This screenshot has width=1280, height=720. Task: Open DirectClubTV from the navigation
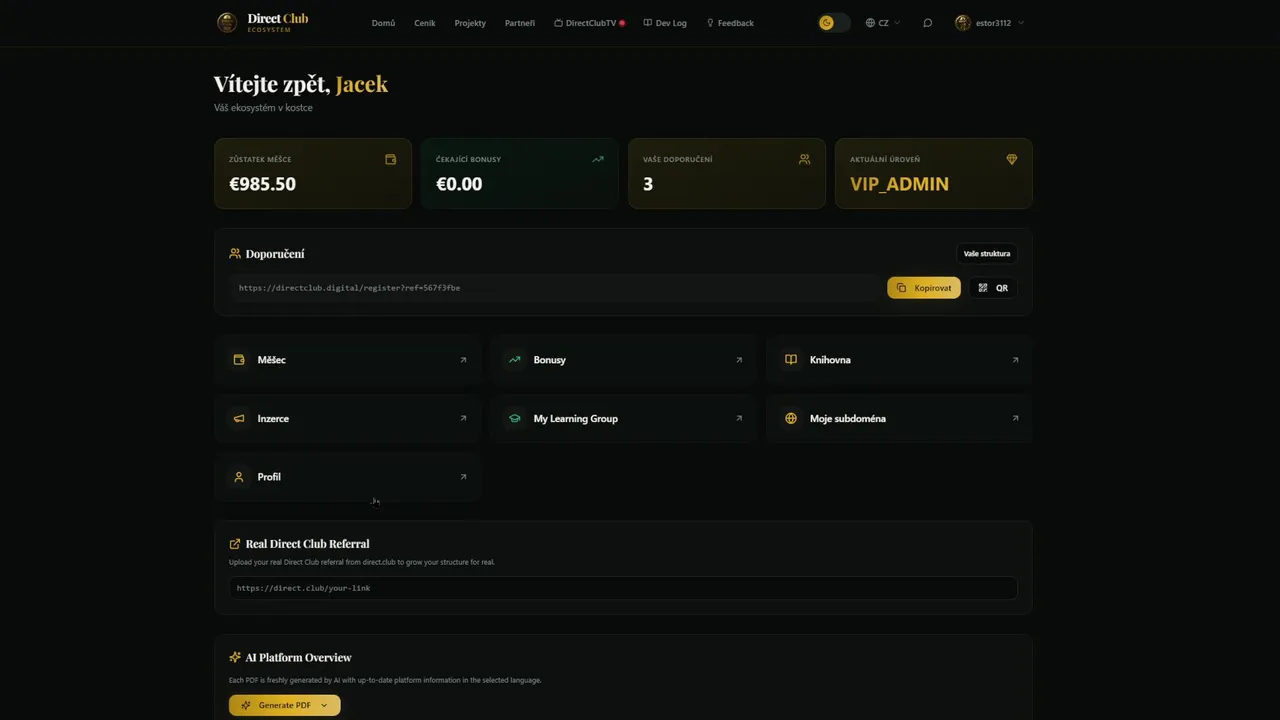point(590,23)
